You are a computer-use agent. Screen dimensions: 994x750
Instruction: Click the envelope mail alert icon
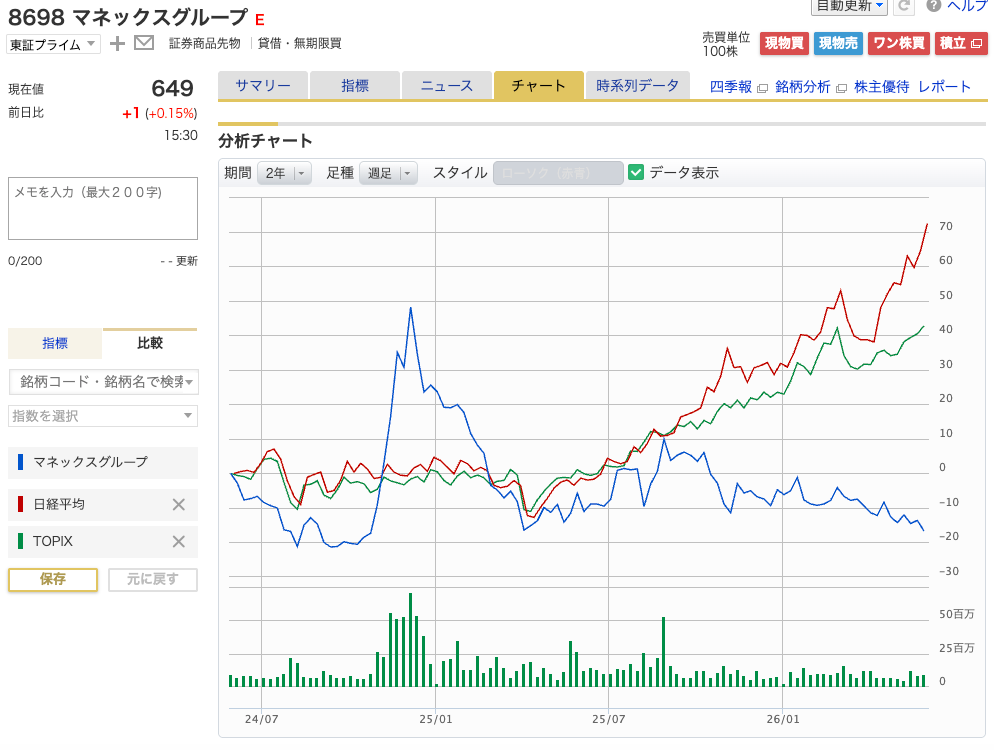coord(145,43)
